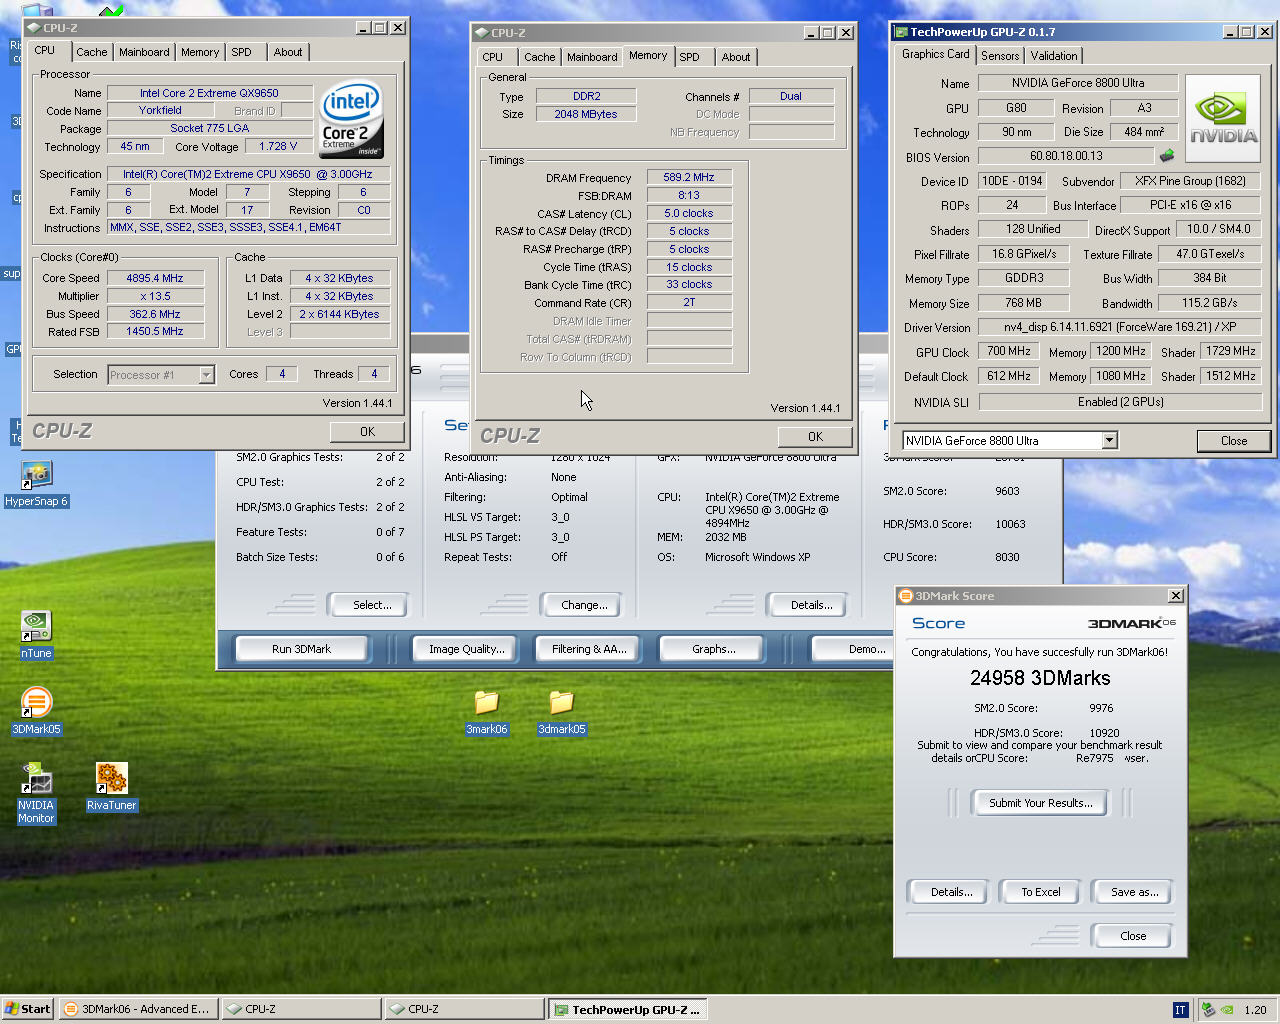Click the 24958 3DMarks score text
Screen dimensions: 1280x1024
[x=1040, y=678]
